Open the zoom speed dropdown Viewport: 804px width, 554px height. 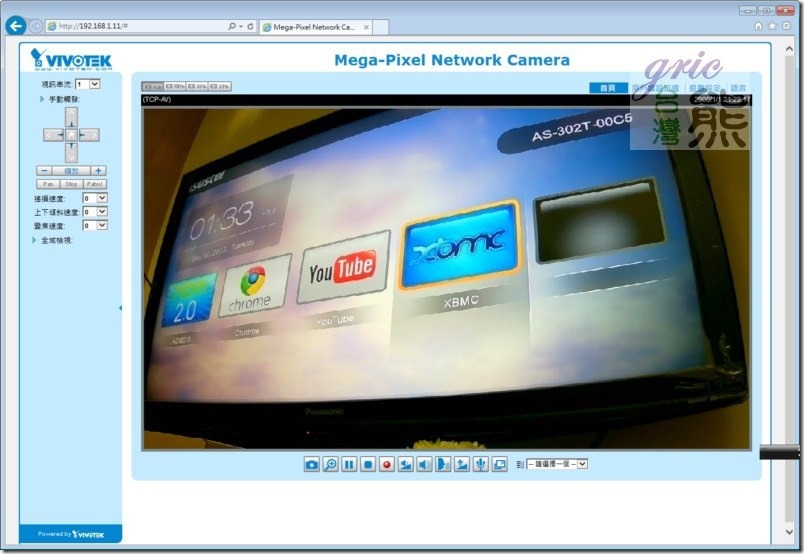point(95,225)
